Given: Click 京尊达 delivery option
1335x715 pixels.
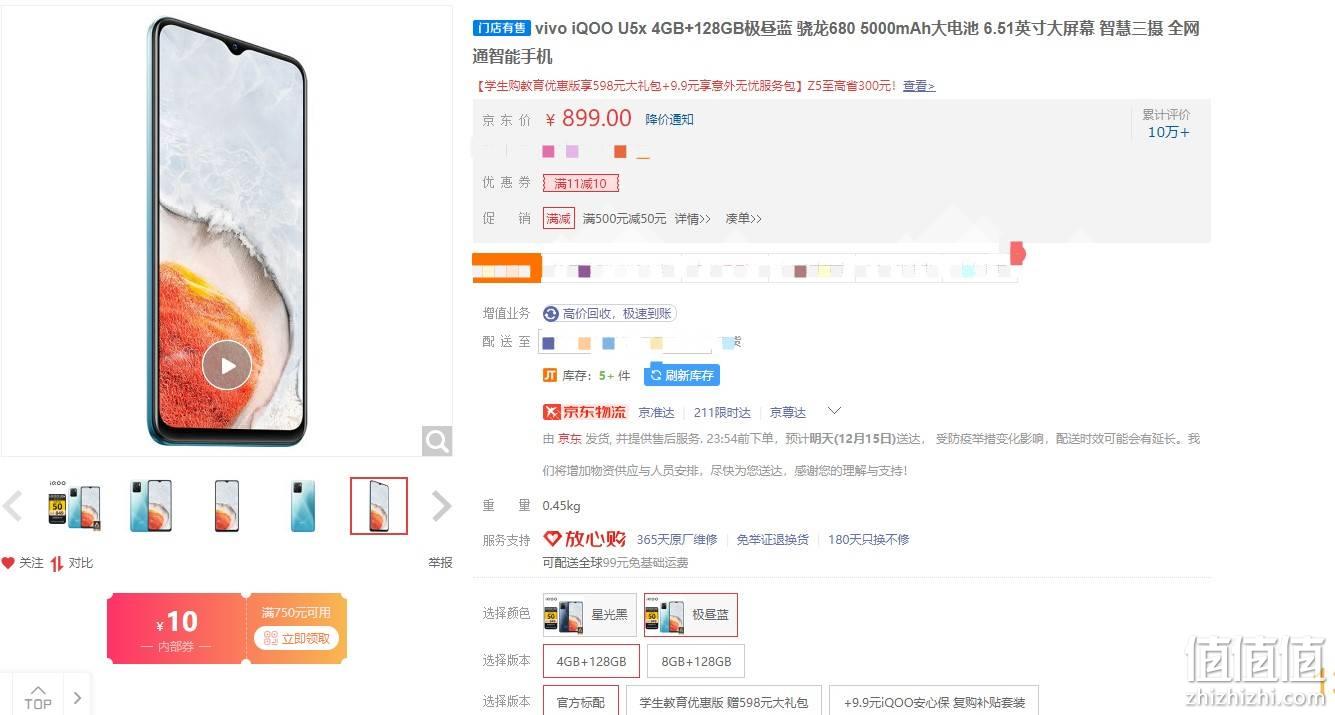Looking at the screenshot, I should tap(788, 412).
